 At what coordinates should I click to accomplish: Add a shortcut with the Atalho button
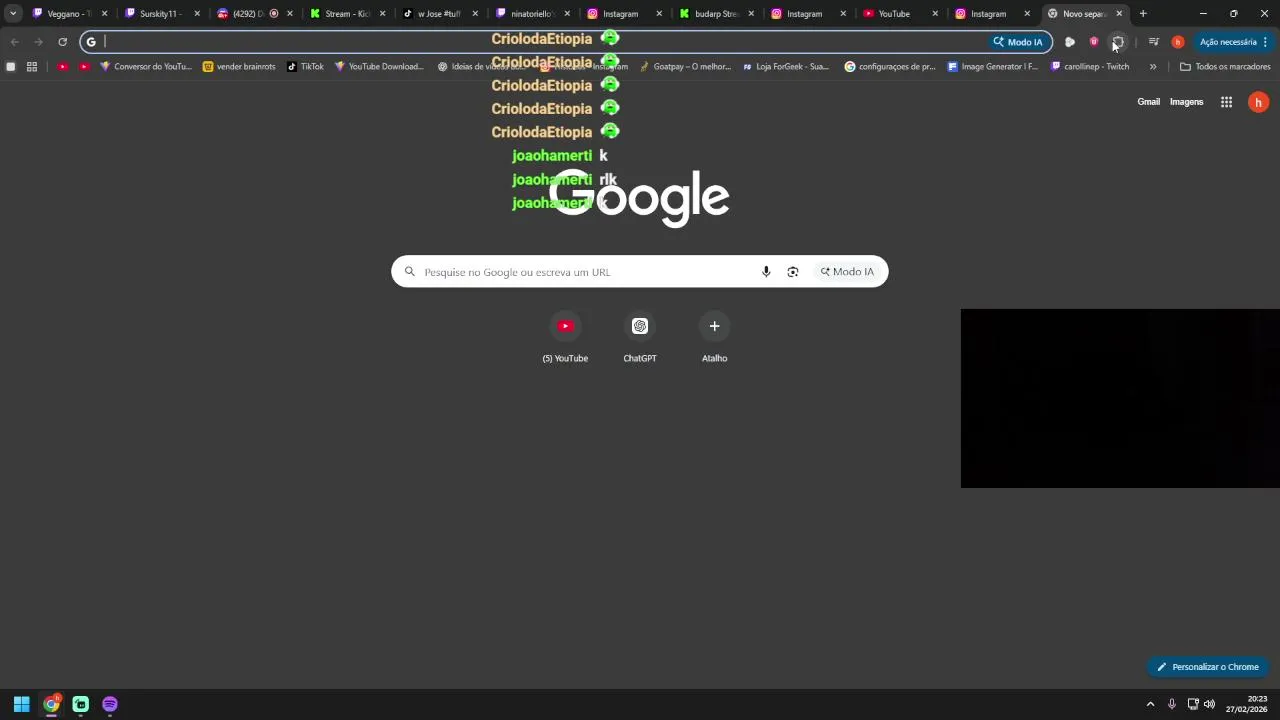pyautogui.click(x=714, y=338)
